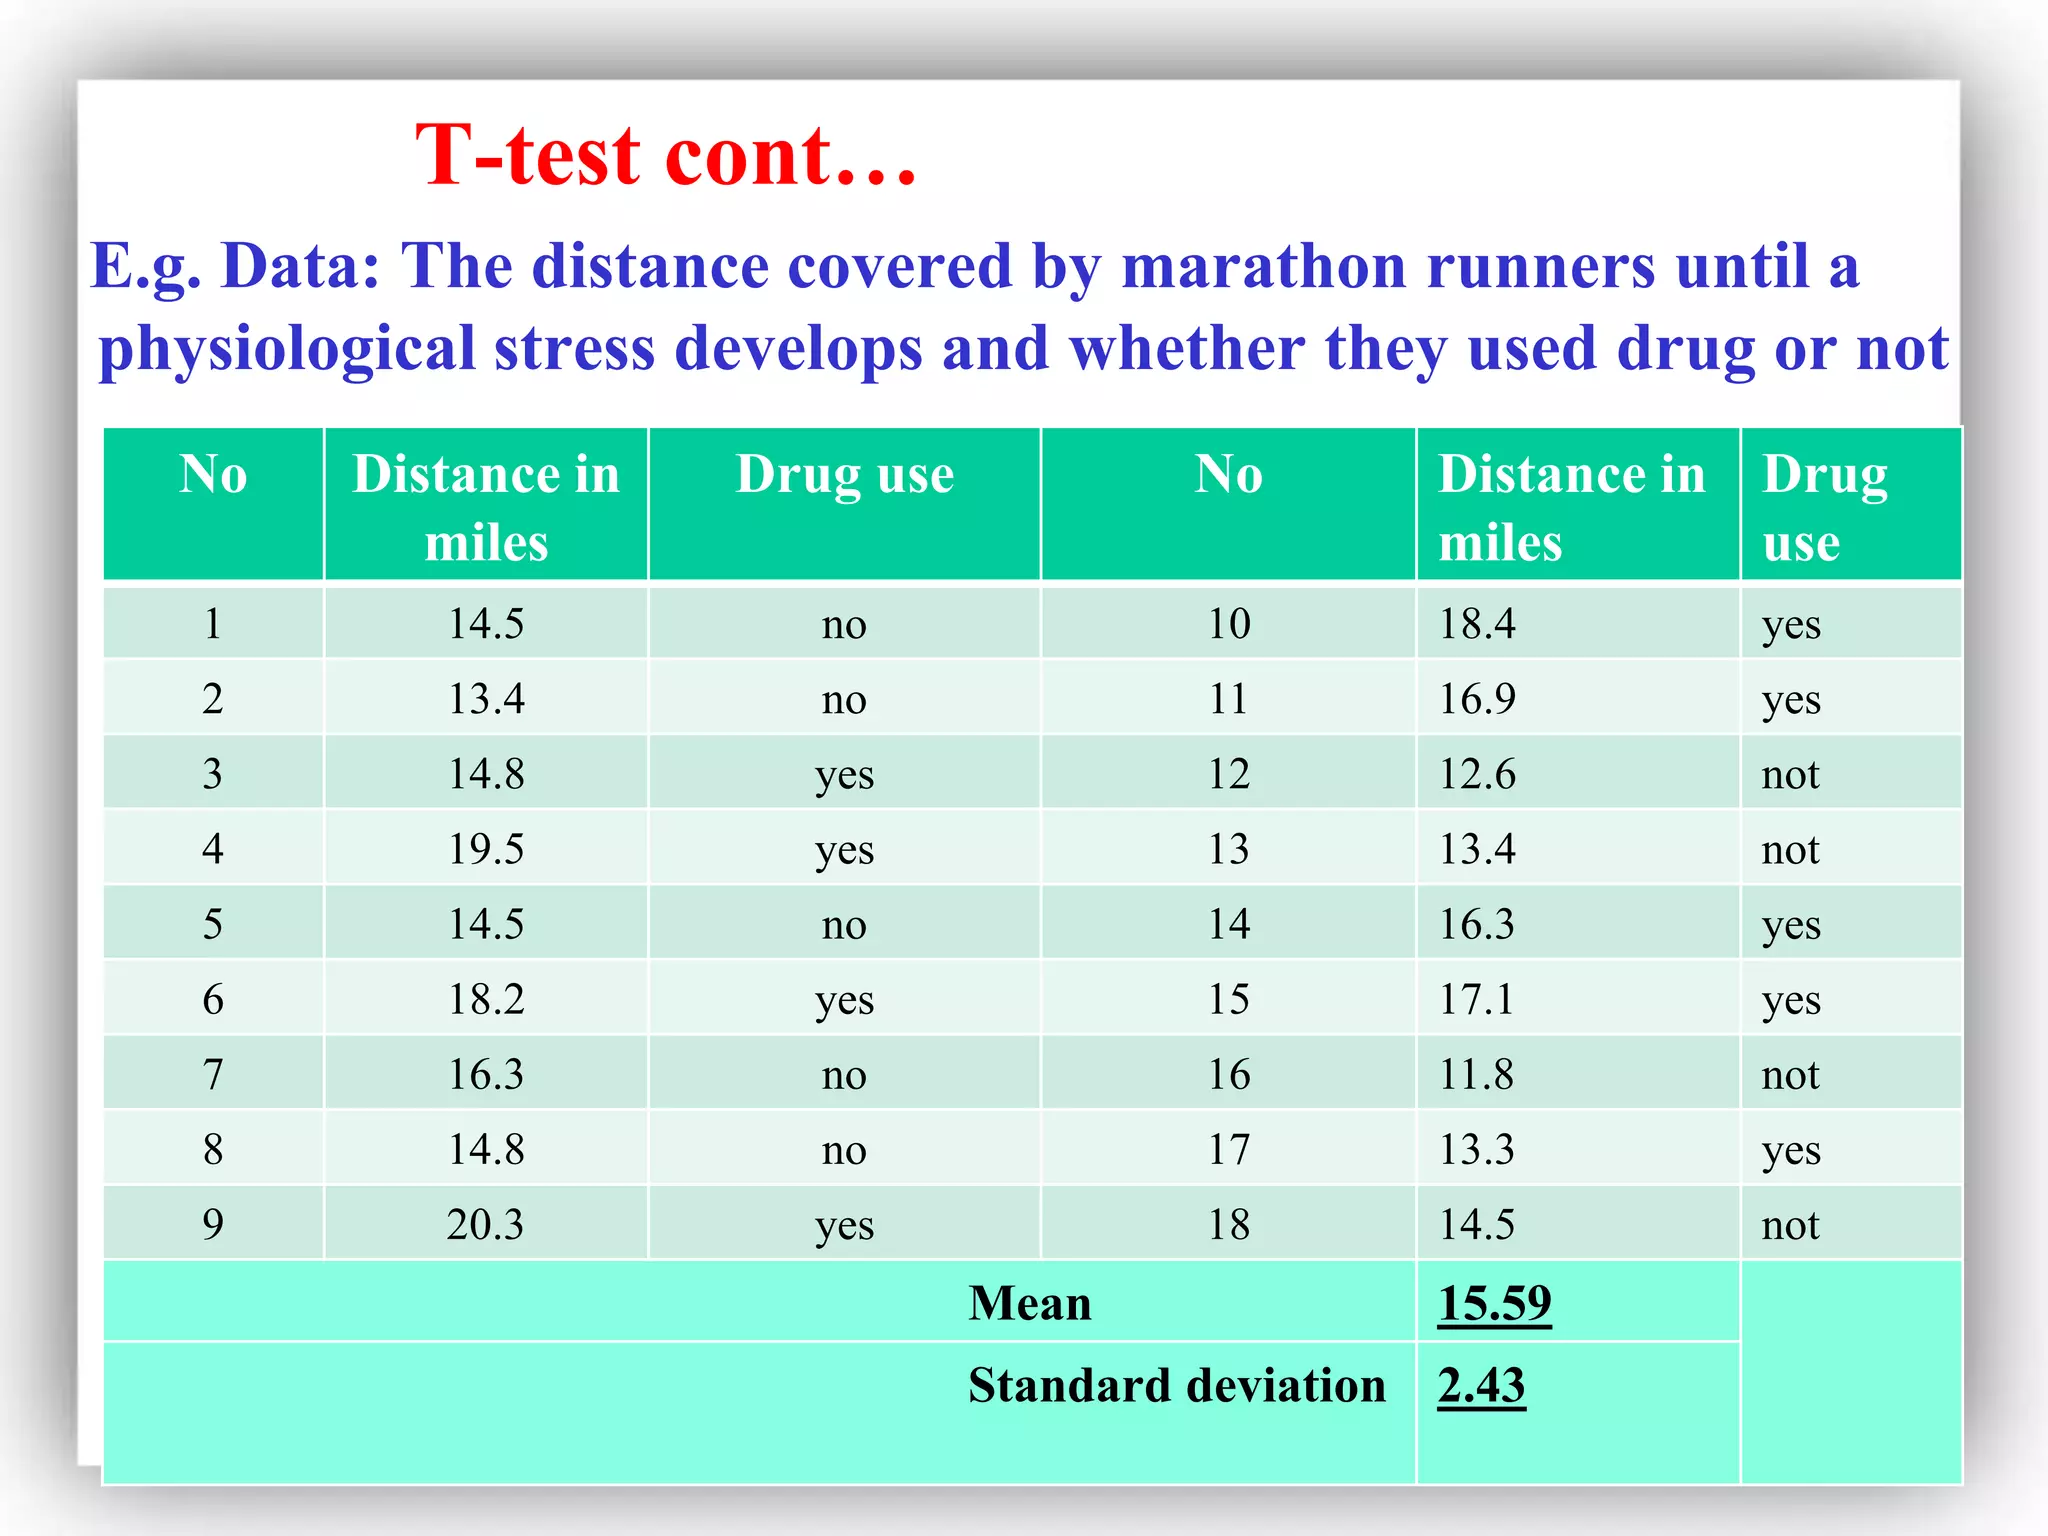
Task: Click the runner number 10 cell
Action: [x=1229, y=624]
